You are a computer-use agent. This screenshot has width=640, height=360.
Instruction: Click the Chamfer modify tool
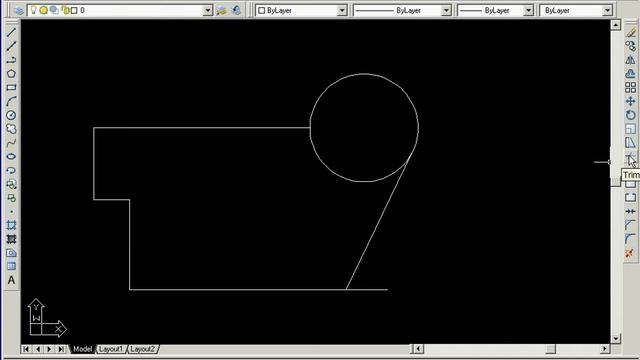coord(631,225)
